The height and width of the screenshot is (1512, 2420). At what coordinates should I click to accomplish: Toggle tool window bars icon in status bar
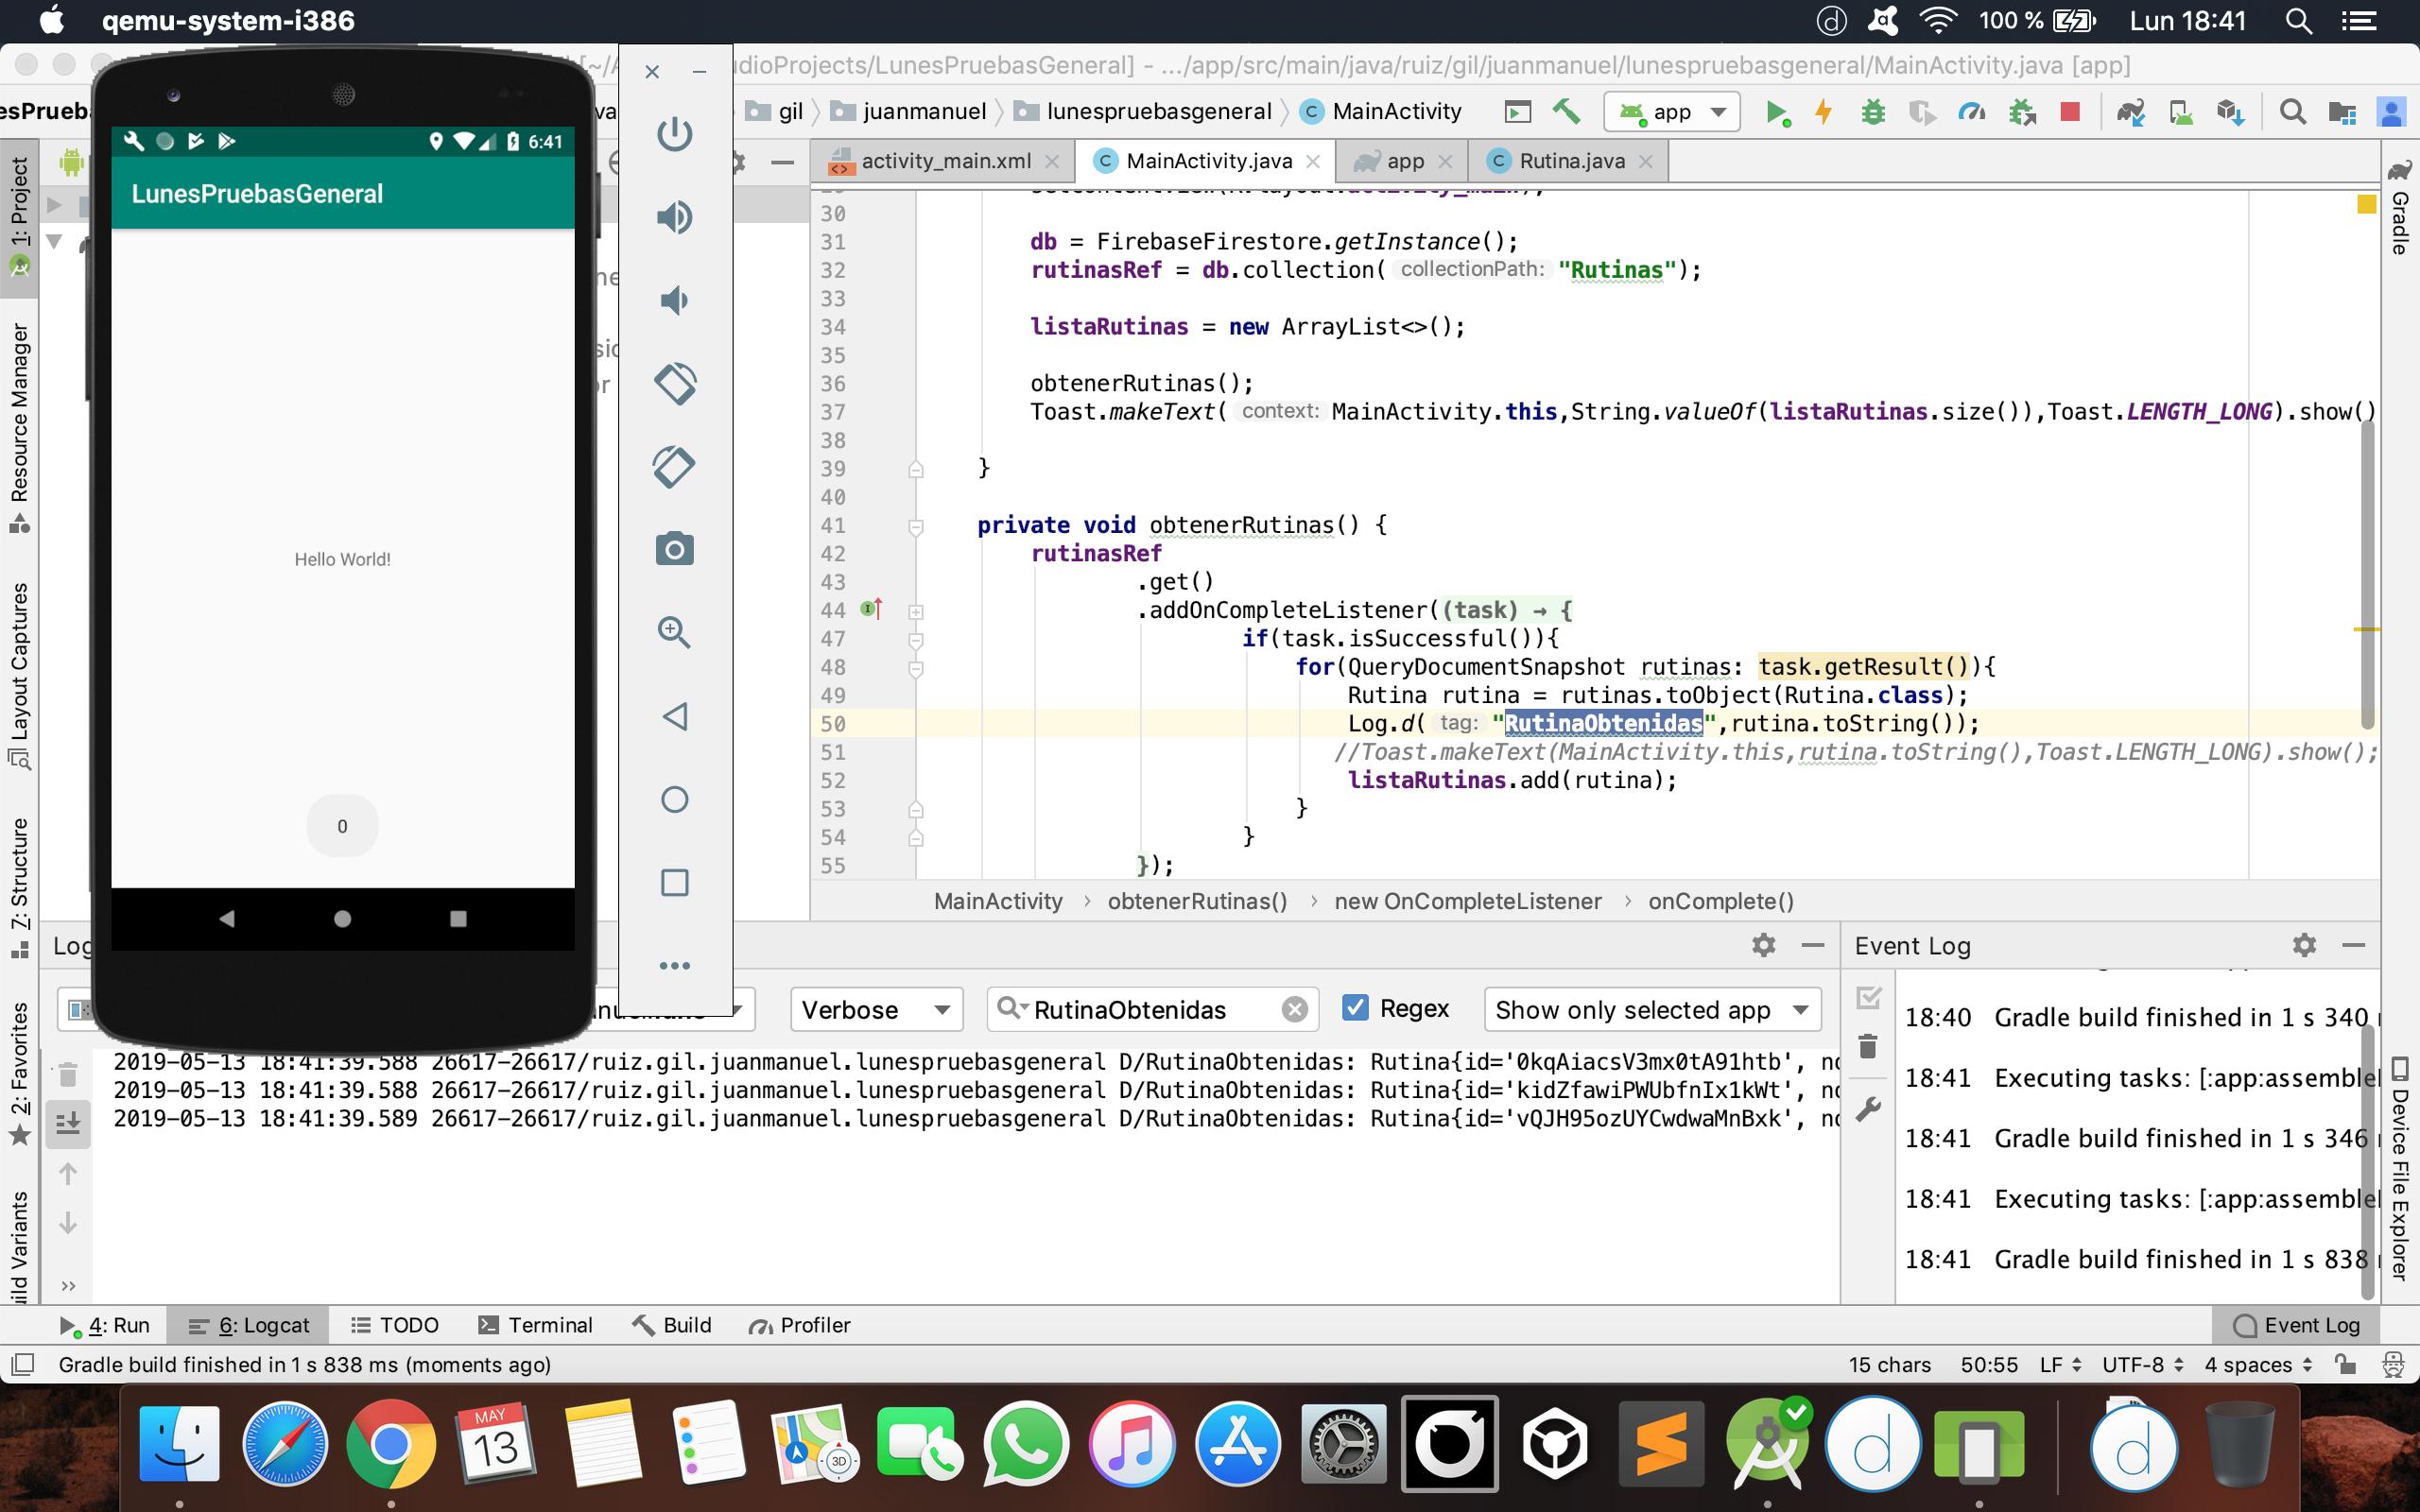(23, 1364)
